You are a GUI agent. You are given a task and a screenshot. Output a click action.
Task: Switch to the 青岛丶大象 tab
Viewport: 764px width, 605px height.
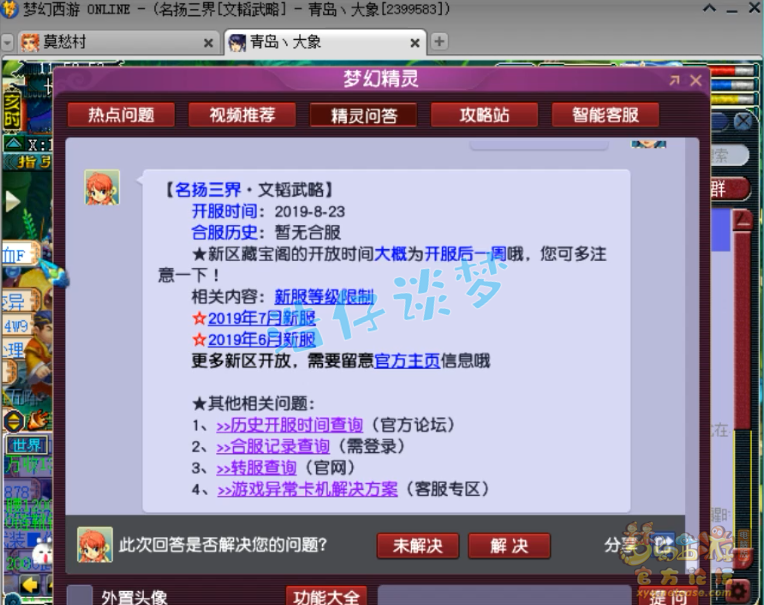325,42
